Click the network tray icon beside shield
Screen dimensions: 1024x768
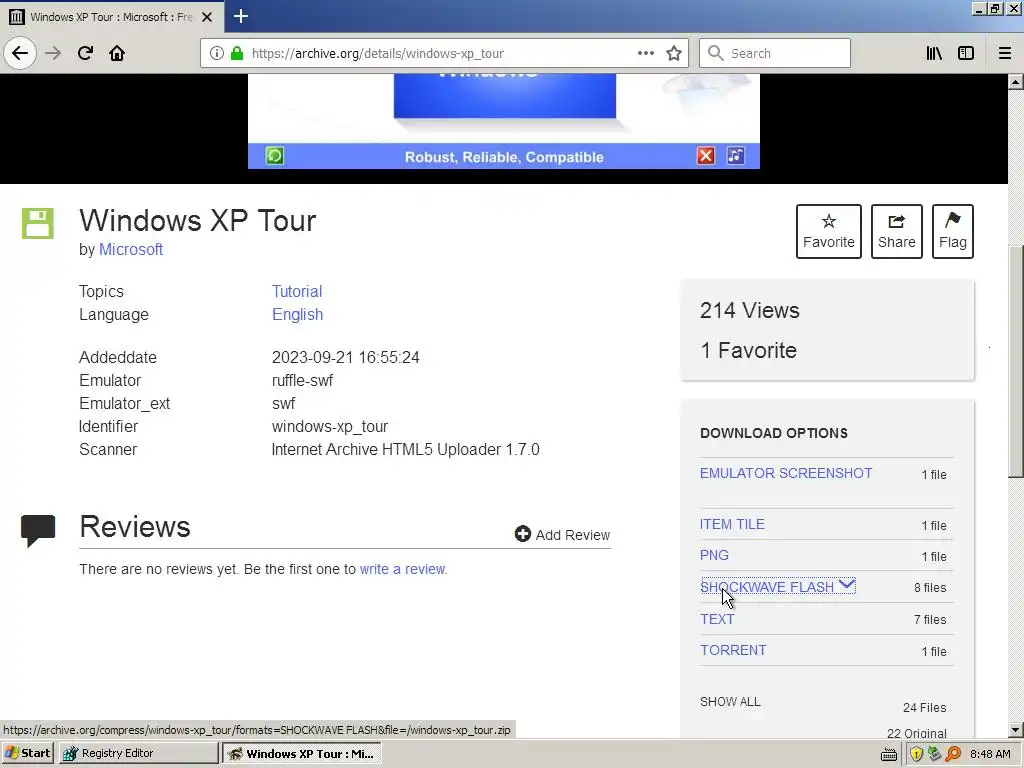[935, 754]
